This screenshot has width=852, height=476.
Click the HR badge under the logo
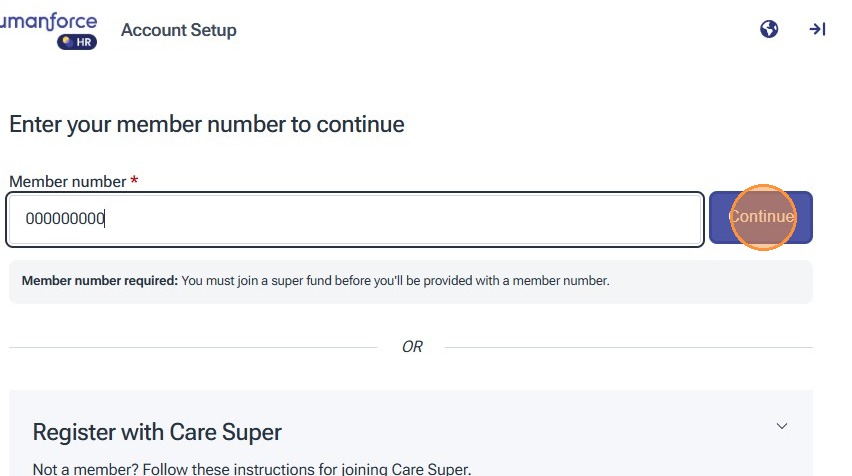tap(77, 42)
